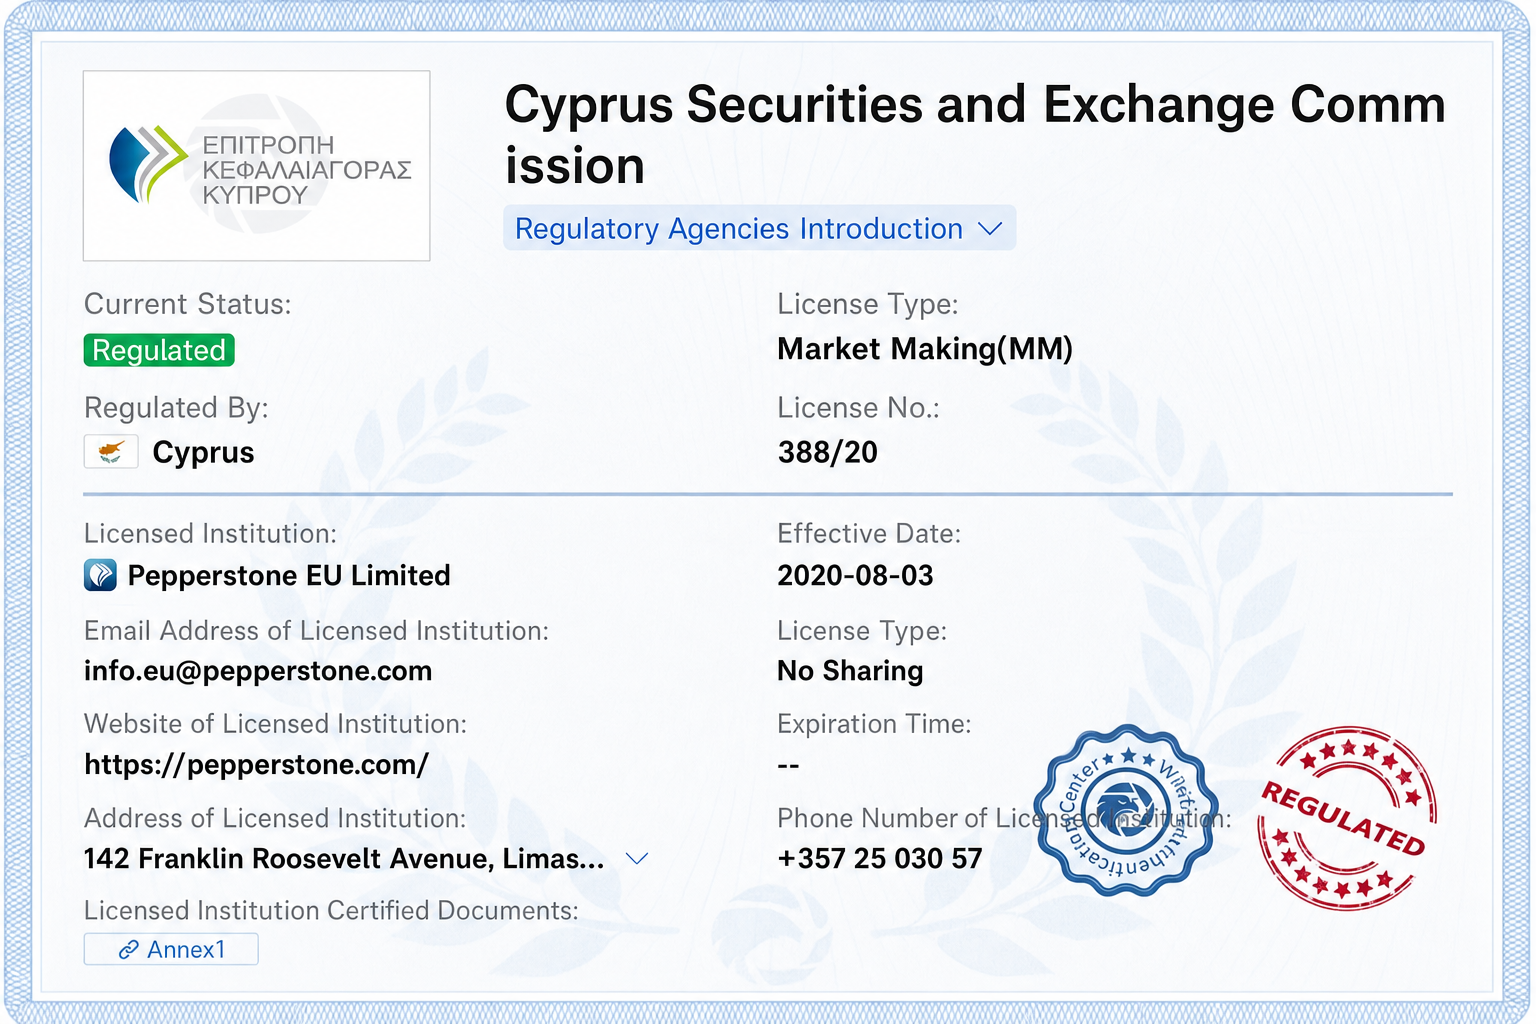Click the effective date 2020-08-03
Viewport: 1536px width, 1024px height.
[x=855, y=575]
